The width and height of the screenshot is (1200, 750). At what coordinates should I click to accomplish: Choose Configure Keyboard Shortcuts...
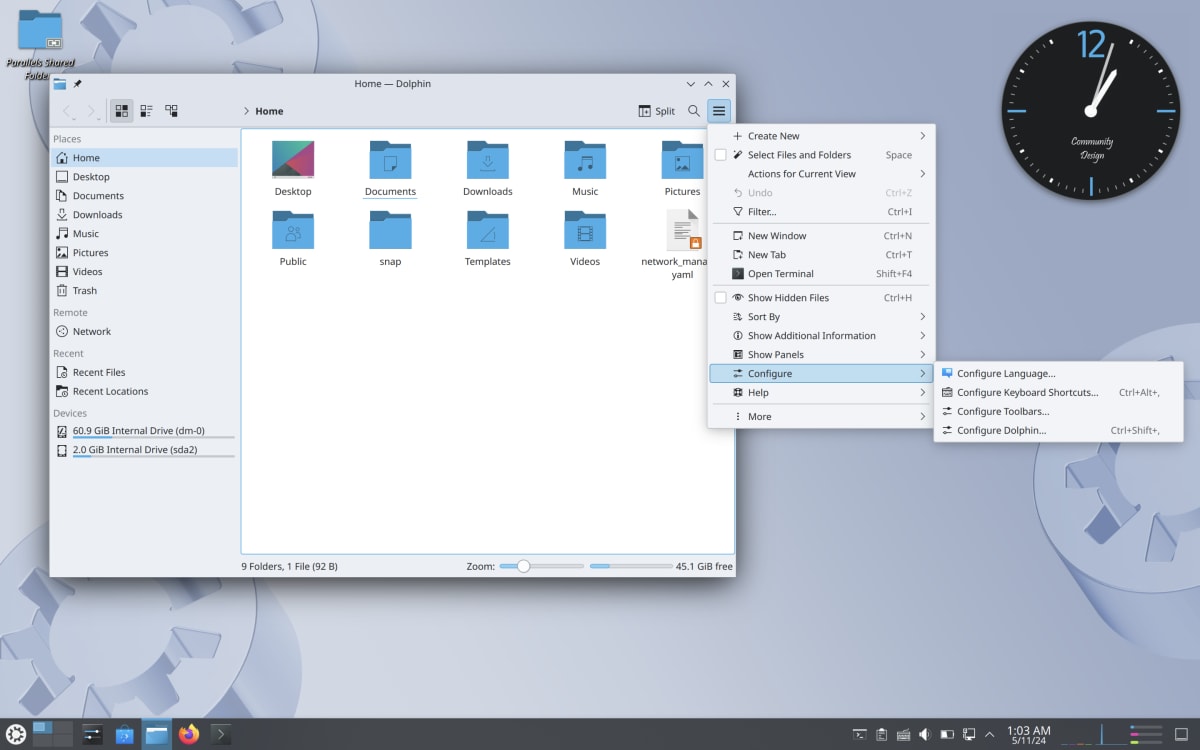coord(1058,393)
